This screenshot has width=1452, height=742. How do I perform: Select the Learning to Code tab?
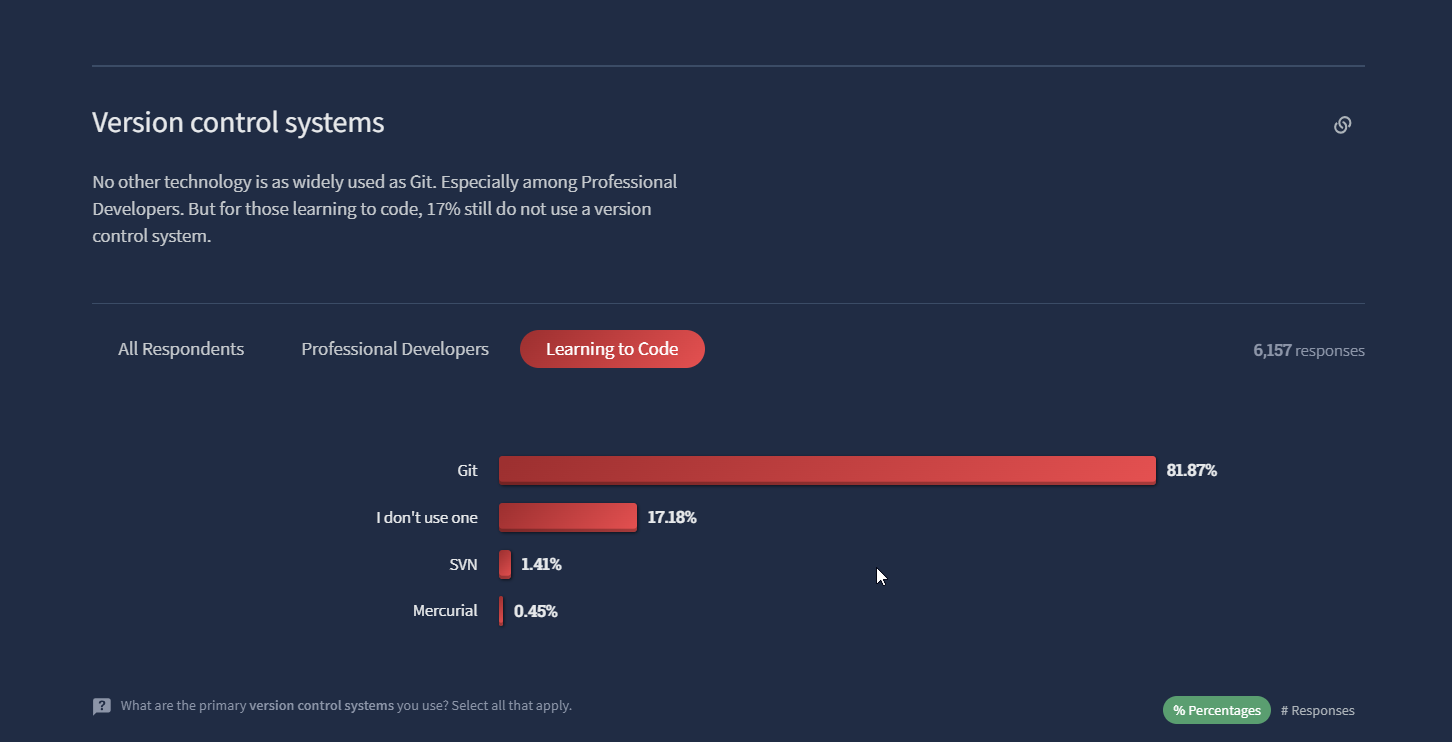pos(612,349)
